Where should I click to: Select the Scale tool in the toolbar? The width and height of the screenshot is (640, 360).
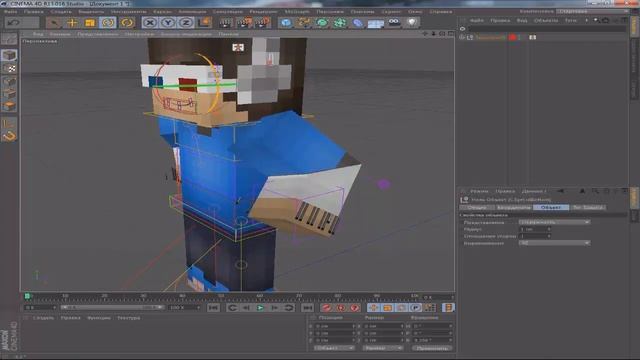tap(90, 23)
